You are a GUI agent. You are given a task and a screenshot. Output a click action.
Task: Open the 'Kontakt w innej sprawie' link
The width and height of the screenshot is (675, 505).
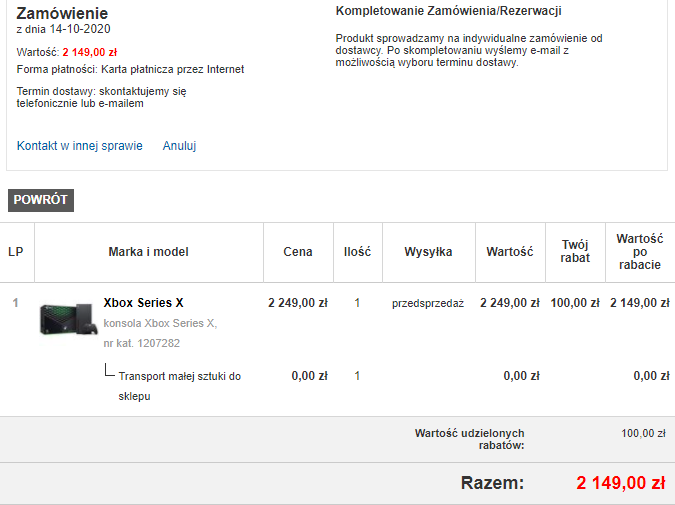pyautogui.click(x=80, y=146)
